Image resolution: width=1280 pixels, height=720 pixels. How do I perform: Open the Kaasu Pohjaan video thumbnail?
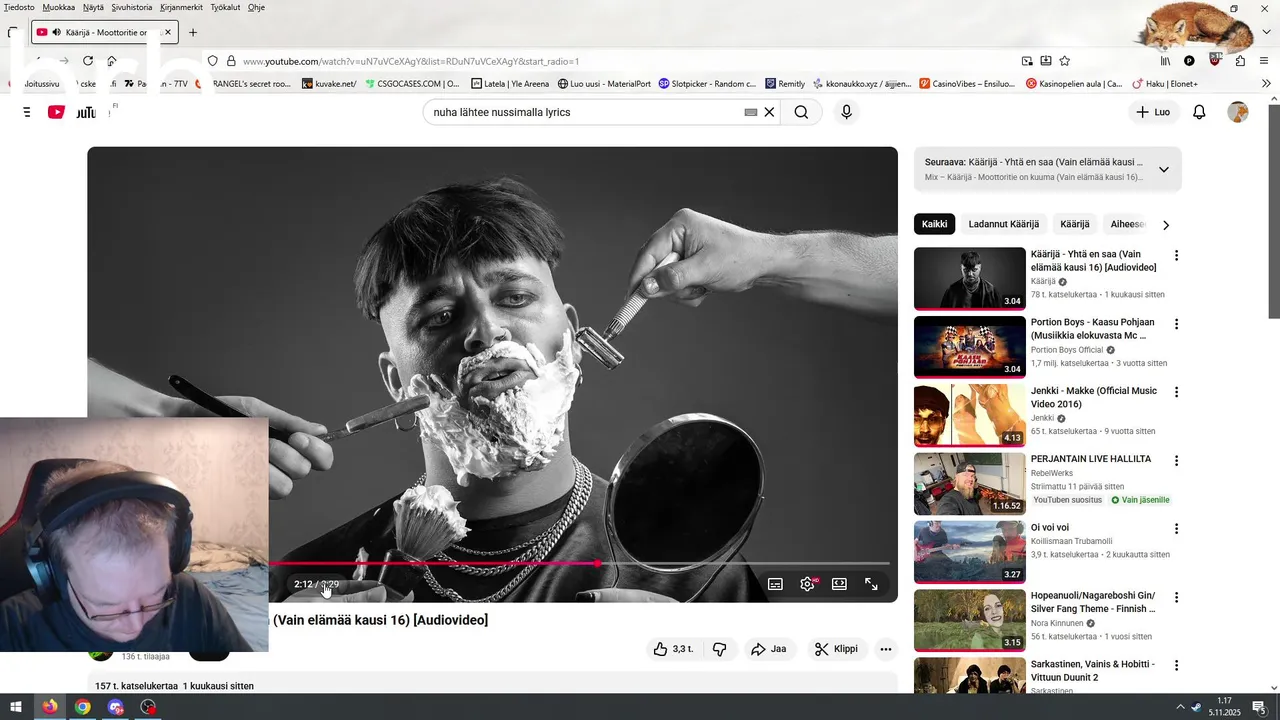pyautogui.click(x=969, y=347)
